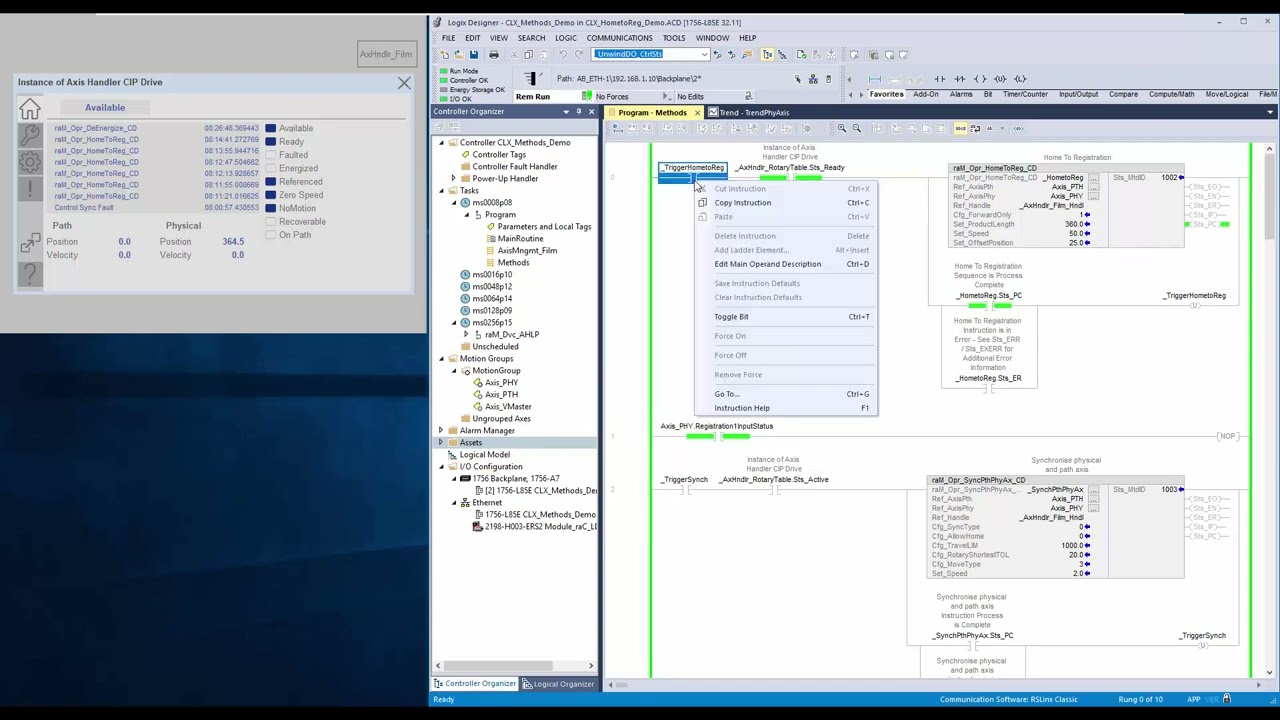
Task: Select the Timer/Counter instruction tab
Action: [x=1025, y=94]
